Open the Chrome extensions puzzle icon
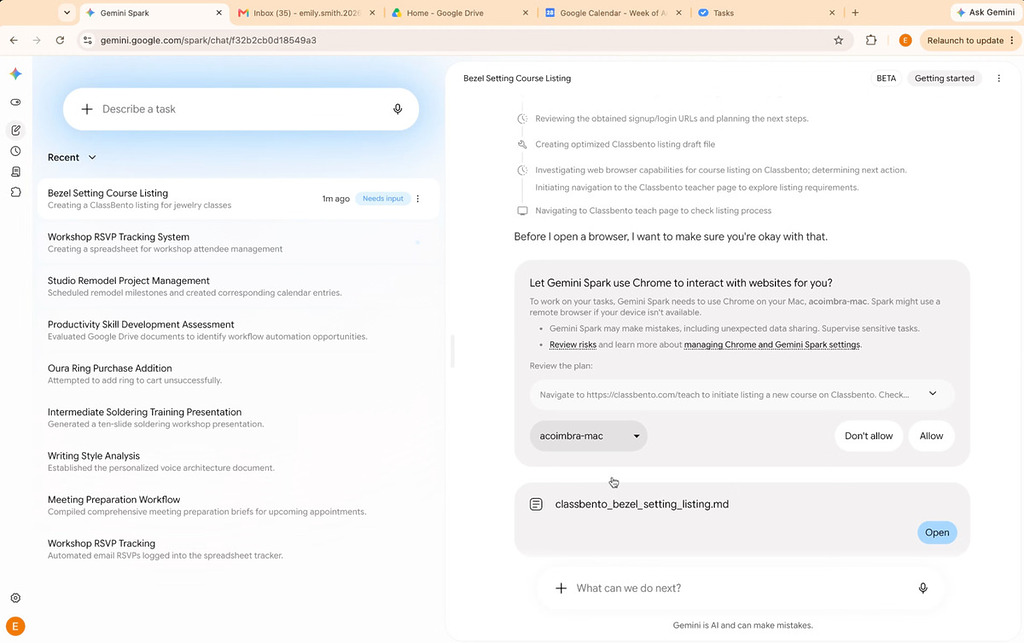 871,40
